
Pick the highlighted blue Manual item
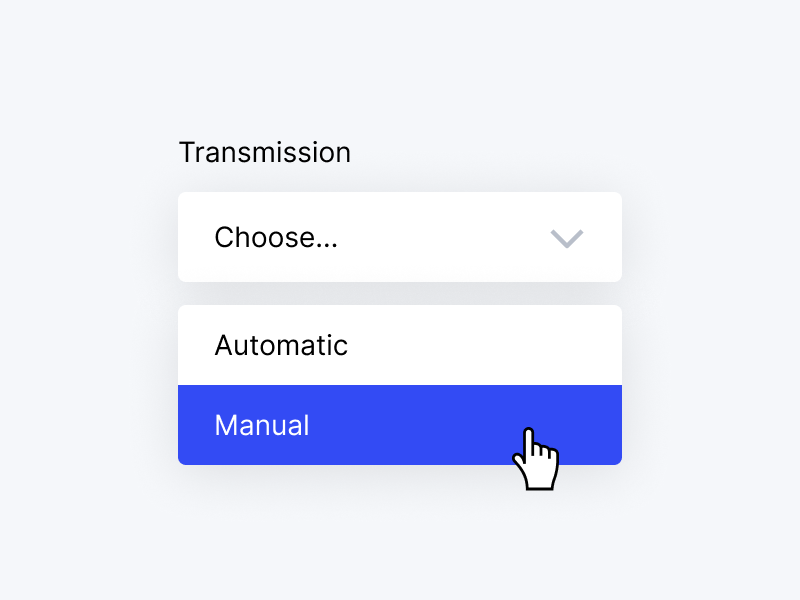coord(400,425)
